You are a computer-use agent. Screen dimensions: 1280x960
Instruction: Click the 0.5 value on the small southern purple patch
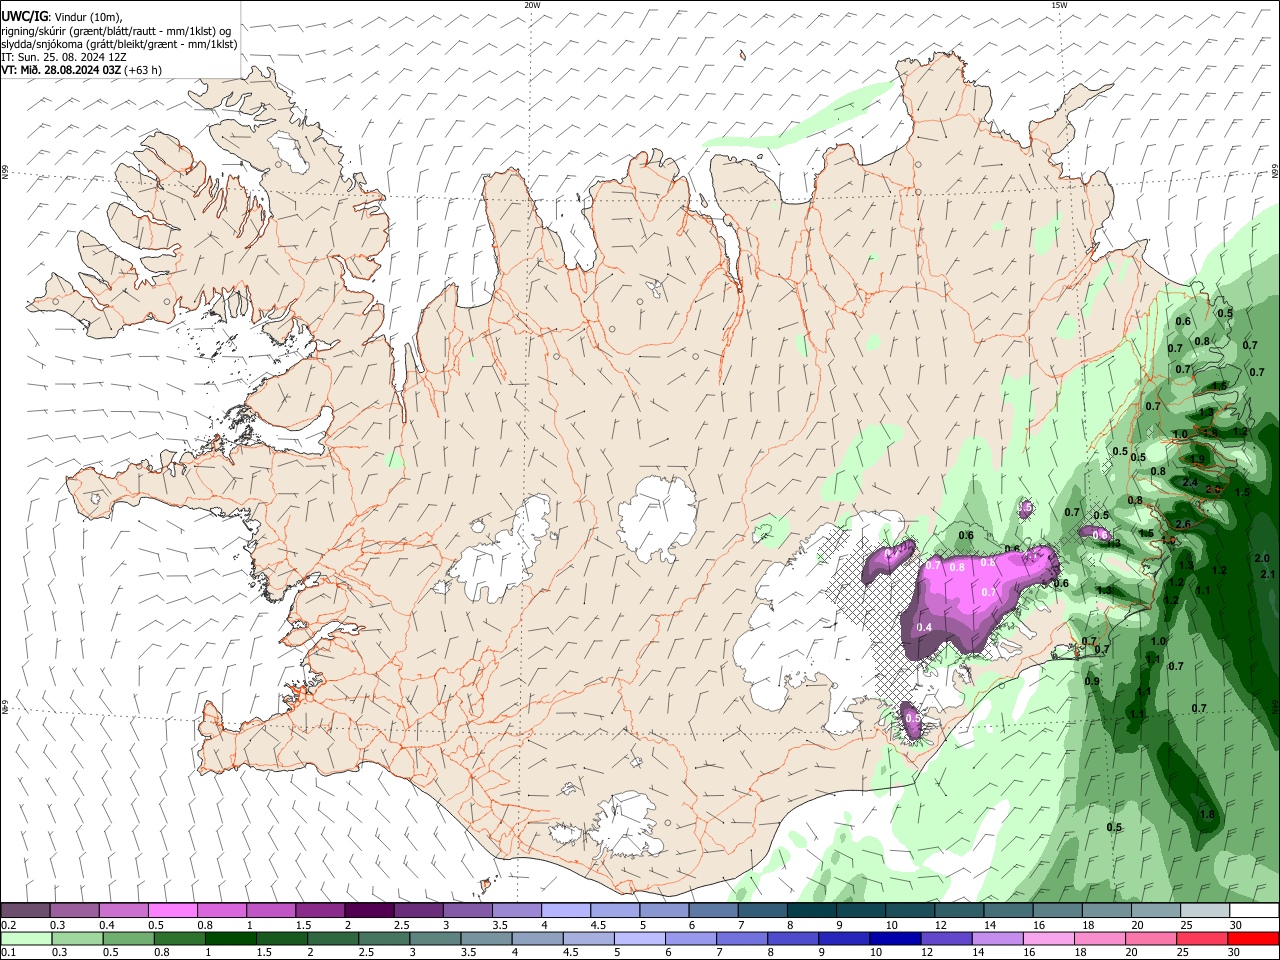pos(912,718)
